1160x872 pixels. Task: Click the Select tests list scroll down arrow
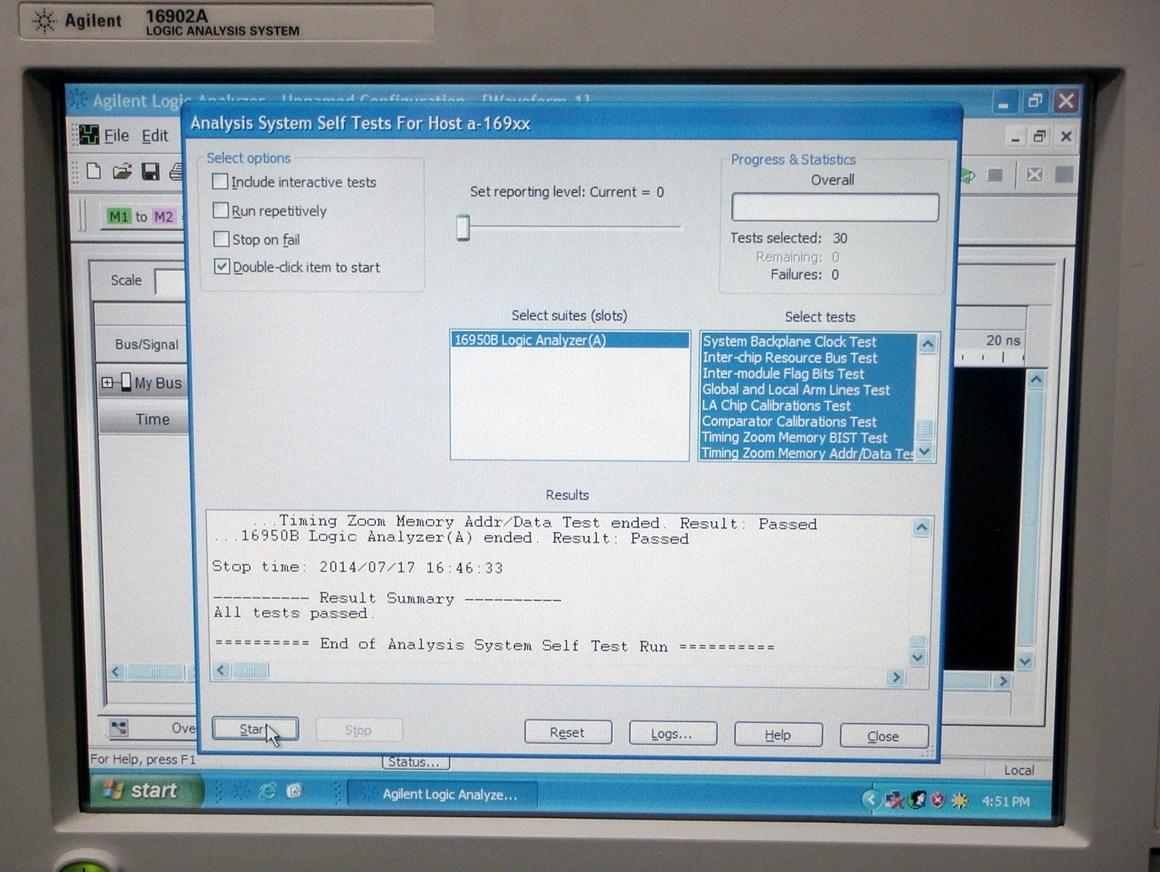[x=925, y=450]
